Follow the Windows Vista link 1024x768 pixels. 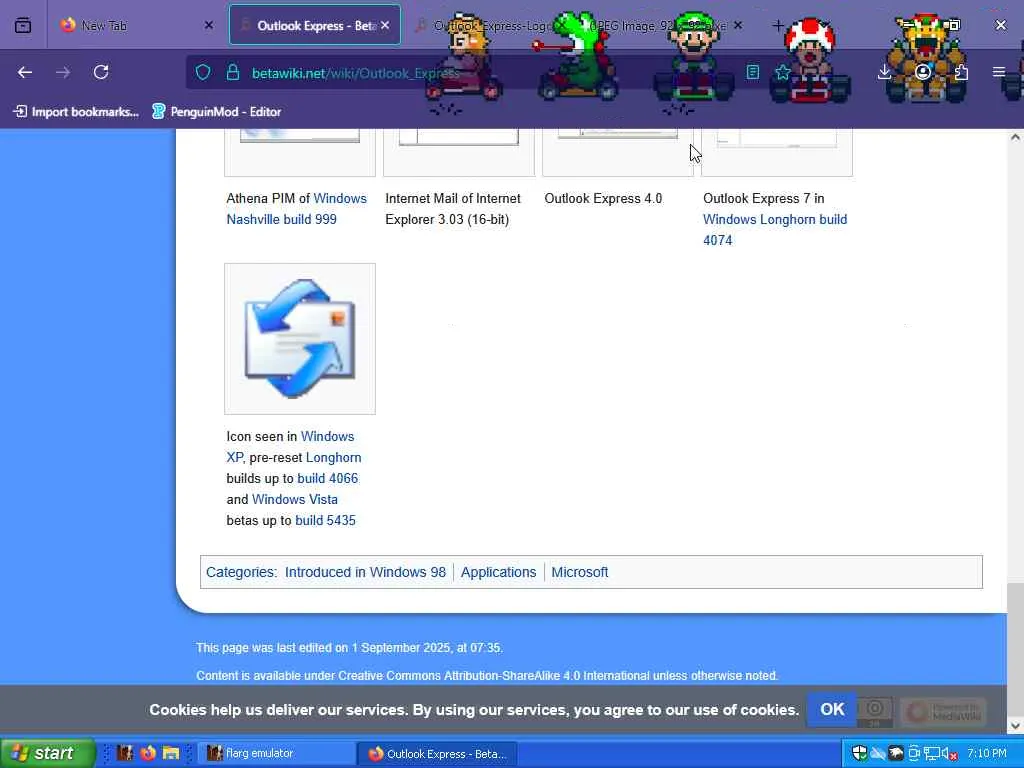tap(295, 499)
